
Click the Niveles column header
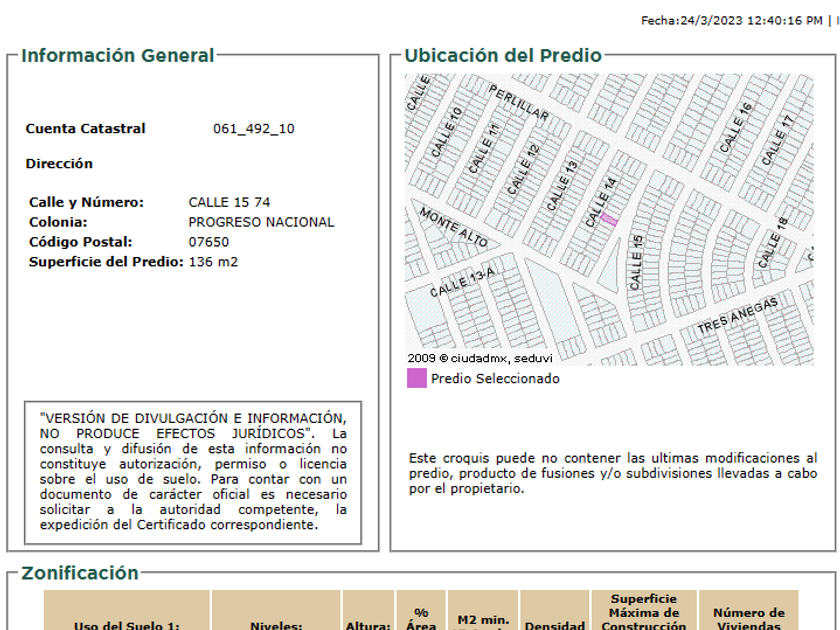point(276,625)
